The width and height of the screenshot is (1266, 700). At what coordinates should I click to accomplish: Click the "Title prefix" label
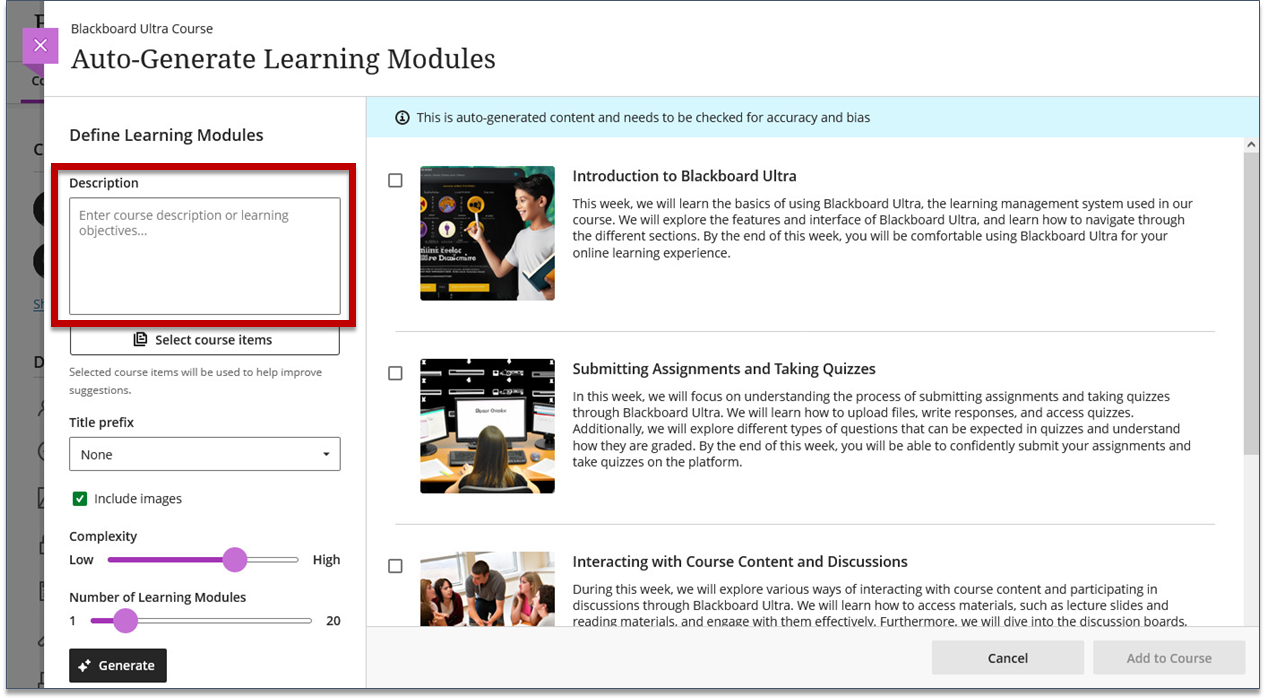tap(101, 423)
